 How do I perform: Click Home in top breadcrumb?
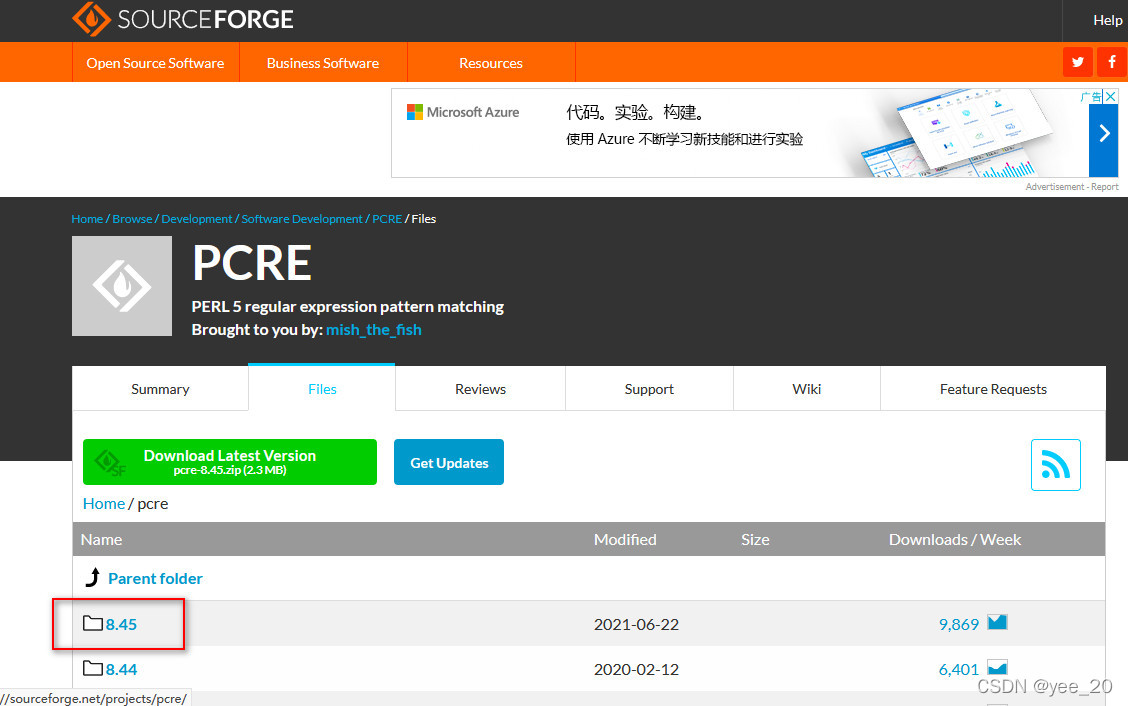(x=87, y=219)
